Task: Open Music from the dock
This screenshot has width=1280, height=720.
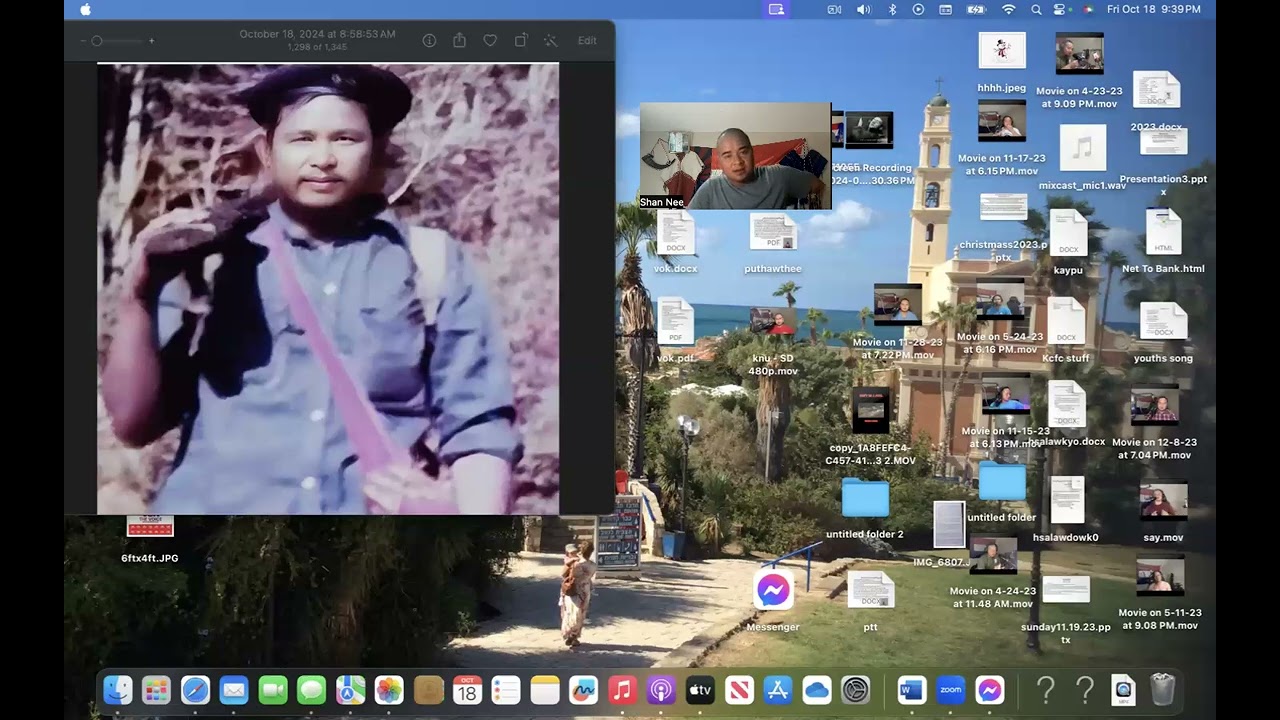Action: [x=622, y=690]
